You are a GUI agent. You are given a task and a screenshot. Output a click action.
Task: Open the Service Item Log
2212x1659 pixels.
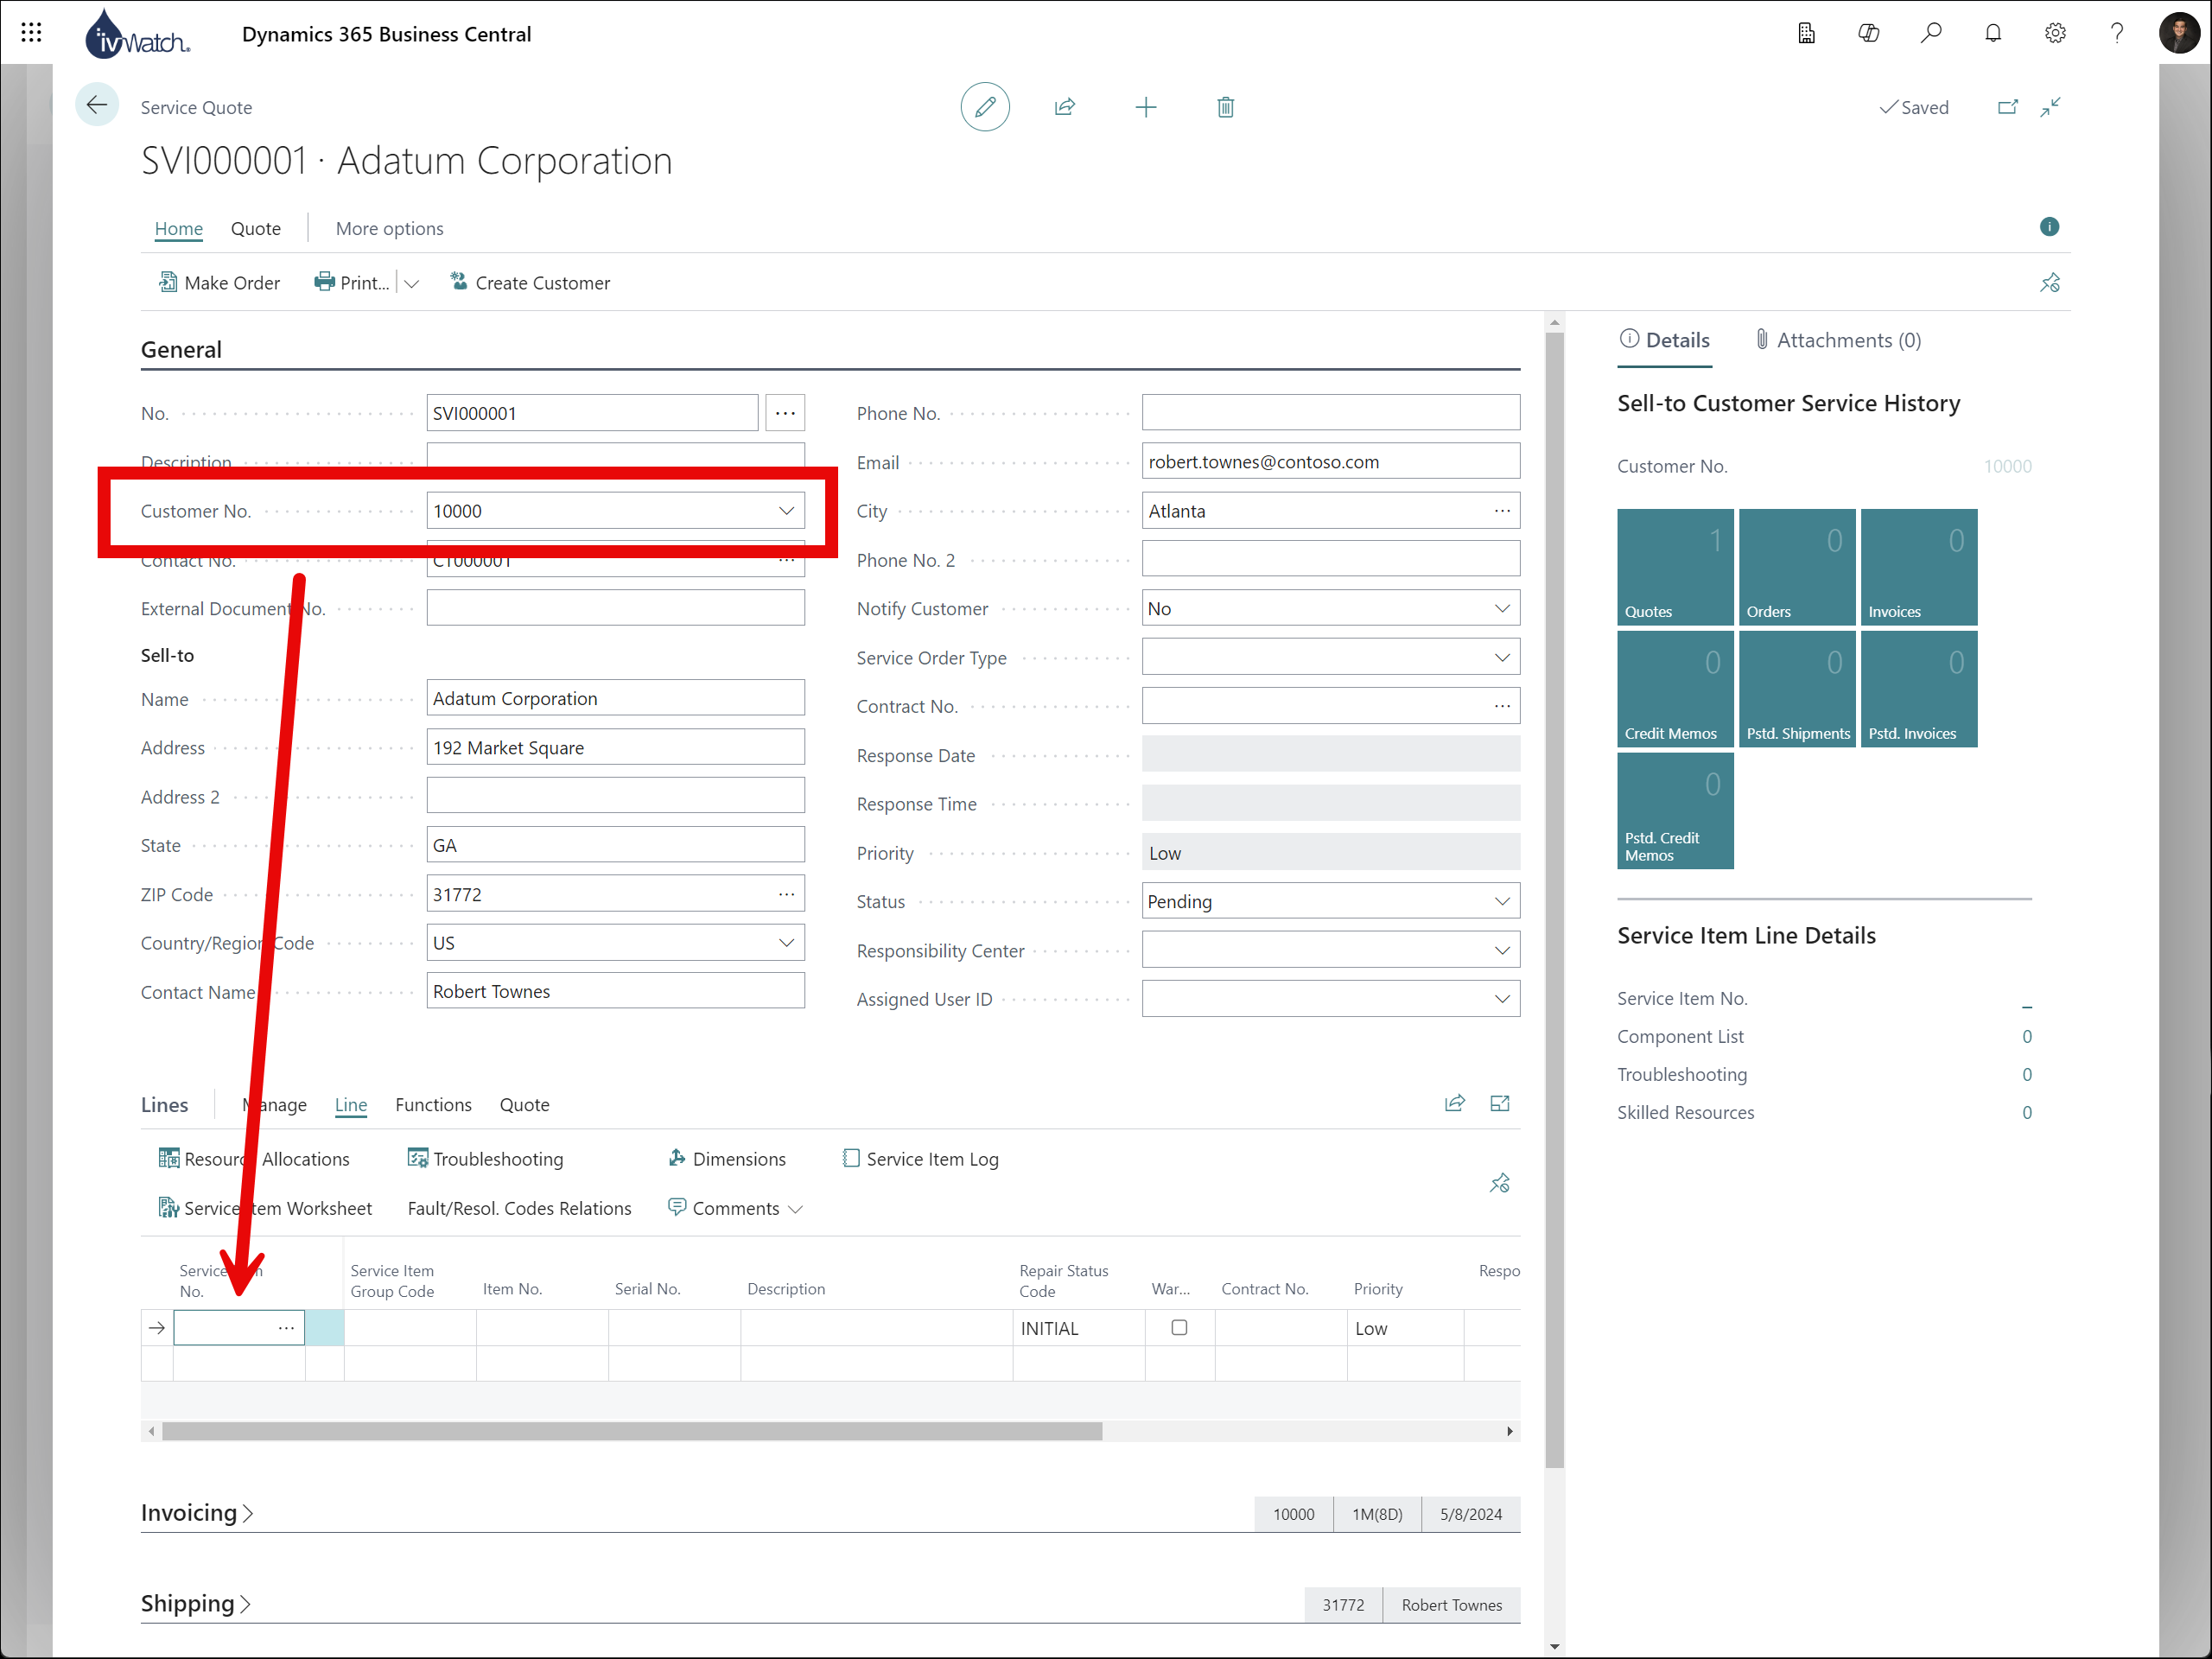[920, 1159]
